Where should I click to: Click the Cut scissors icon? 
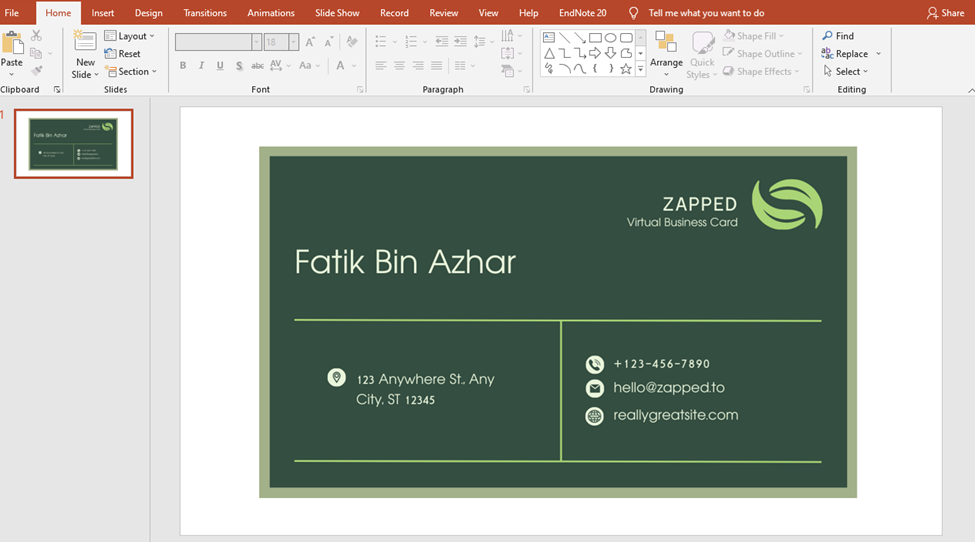pyautogui.click(x=36, y=35)
